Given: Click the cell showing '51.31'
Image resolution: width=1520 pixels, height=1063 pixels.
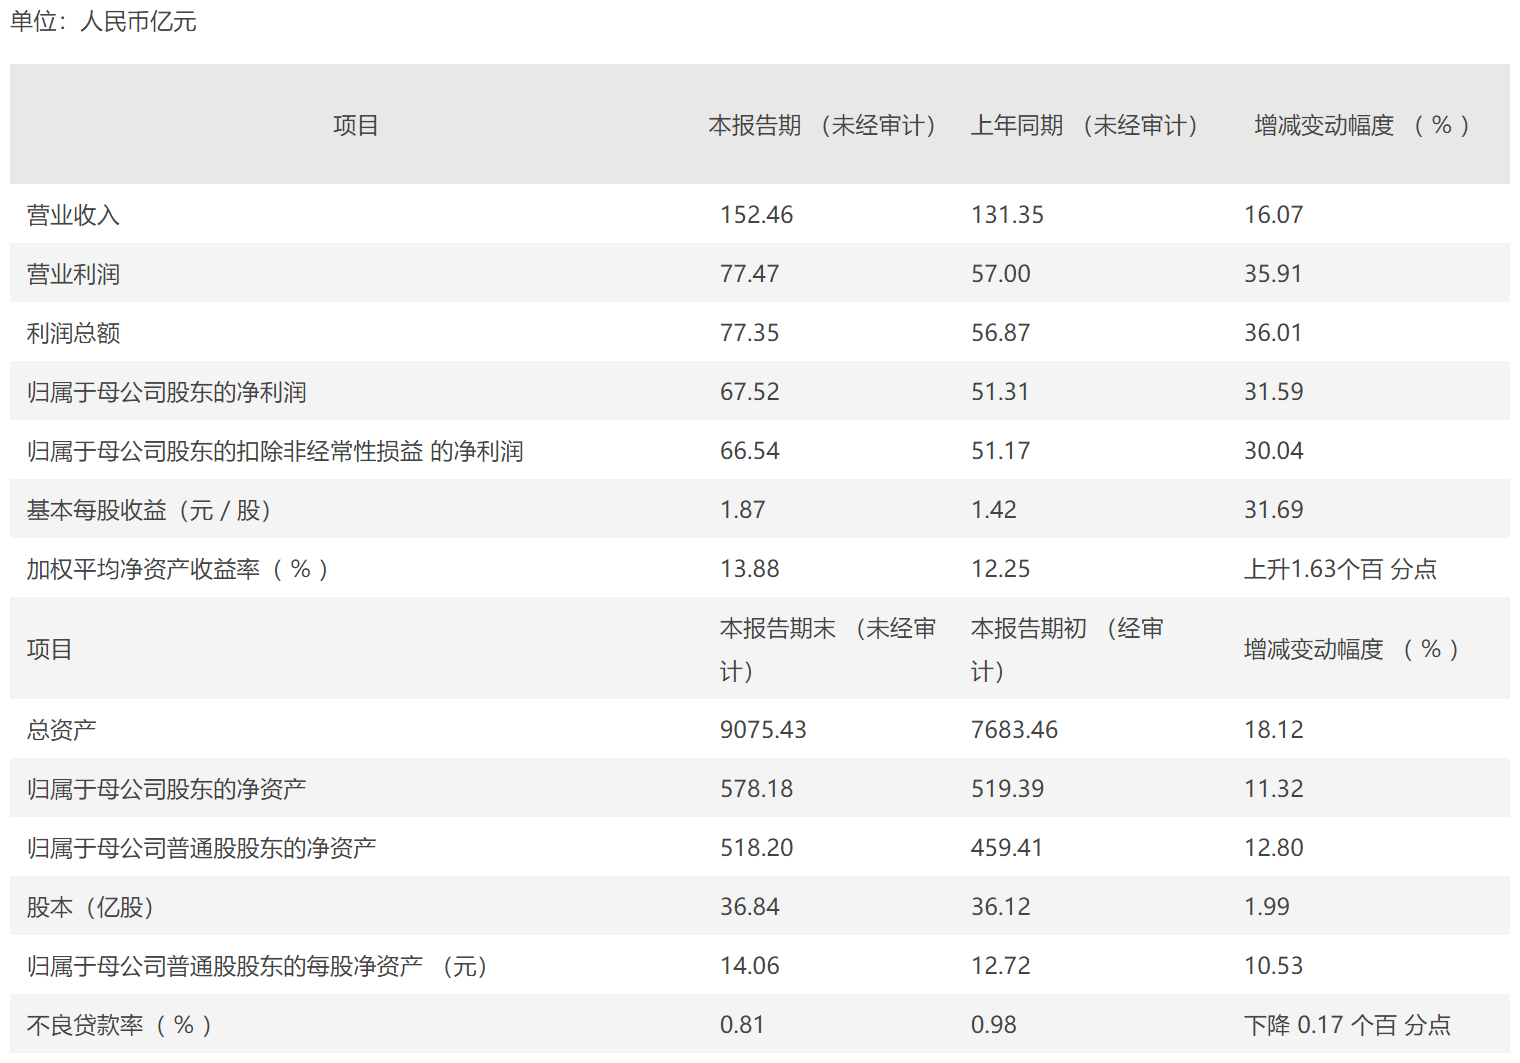Looking at the screenshot, I should [1000, 392].
